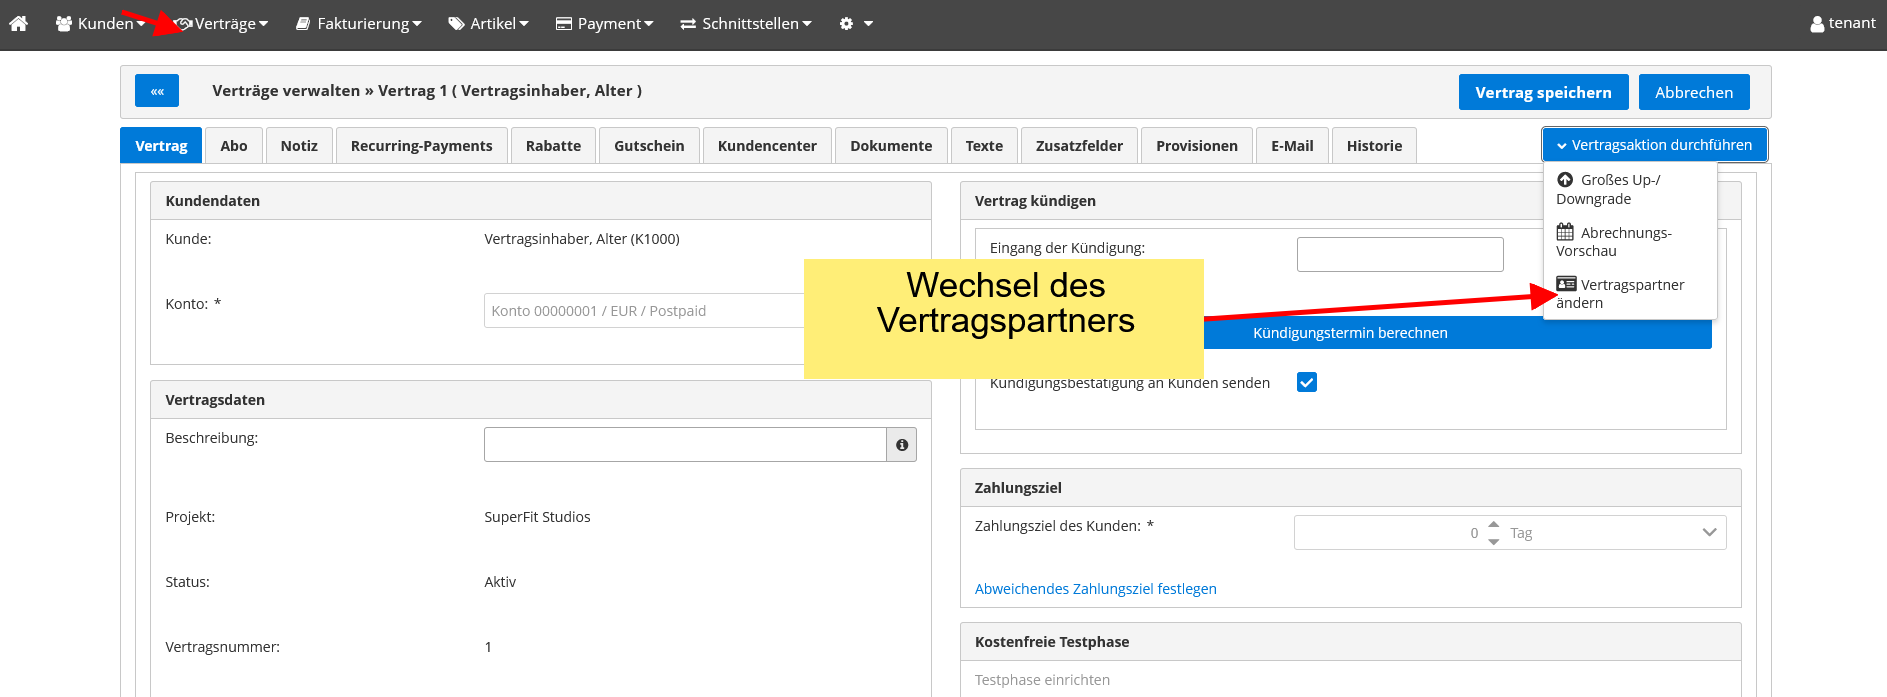
Task: Click the Eingang der Kündigung field
Action: tap(1399, 254)
